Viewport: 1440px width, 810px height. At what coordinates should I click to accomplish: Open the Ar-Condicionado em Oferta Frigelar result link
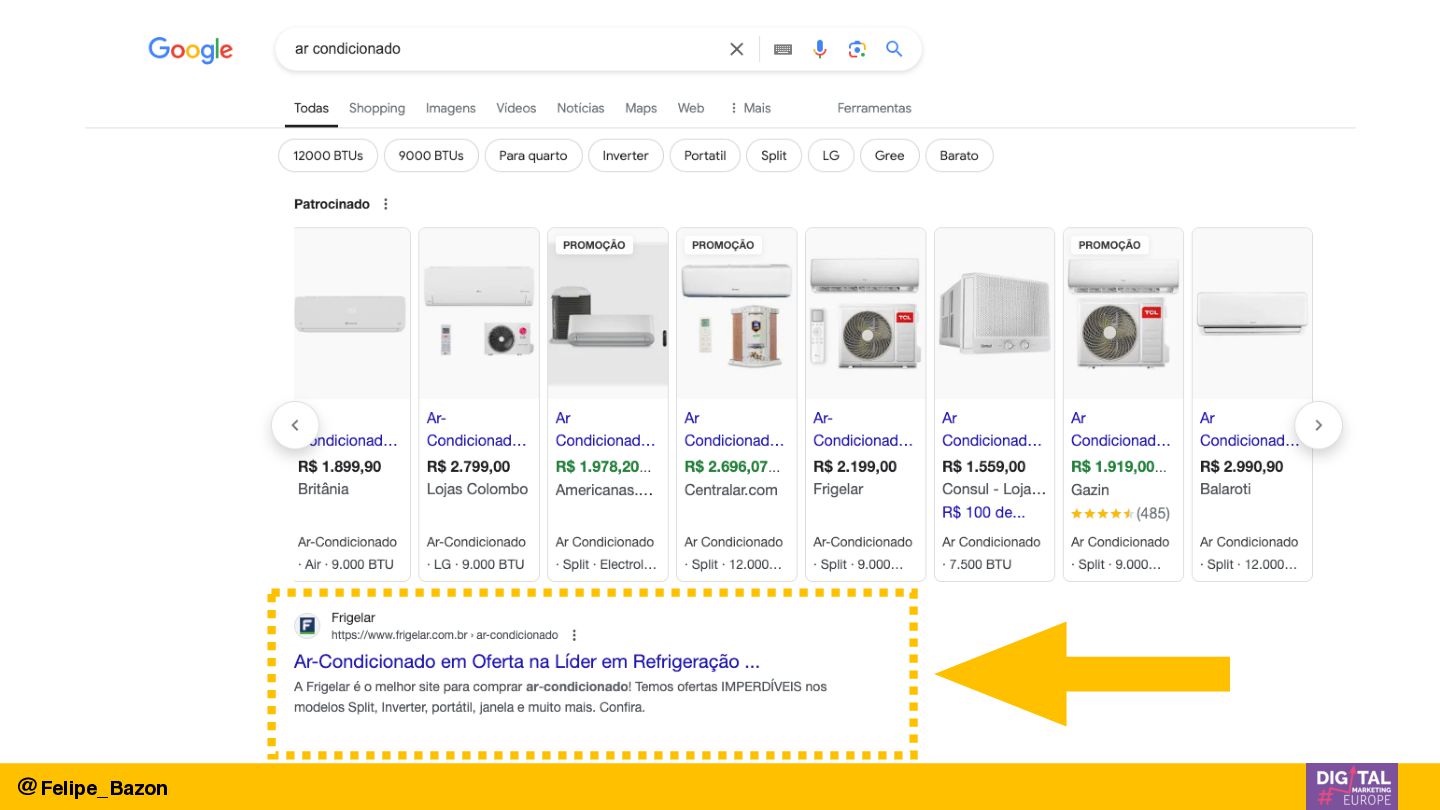pos(526,662)
